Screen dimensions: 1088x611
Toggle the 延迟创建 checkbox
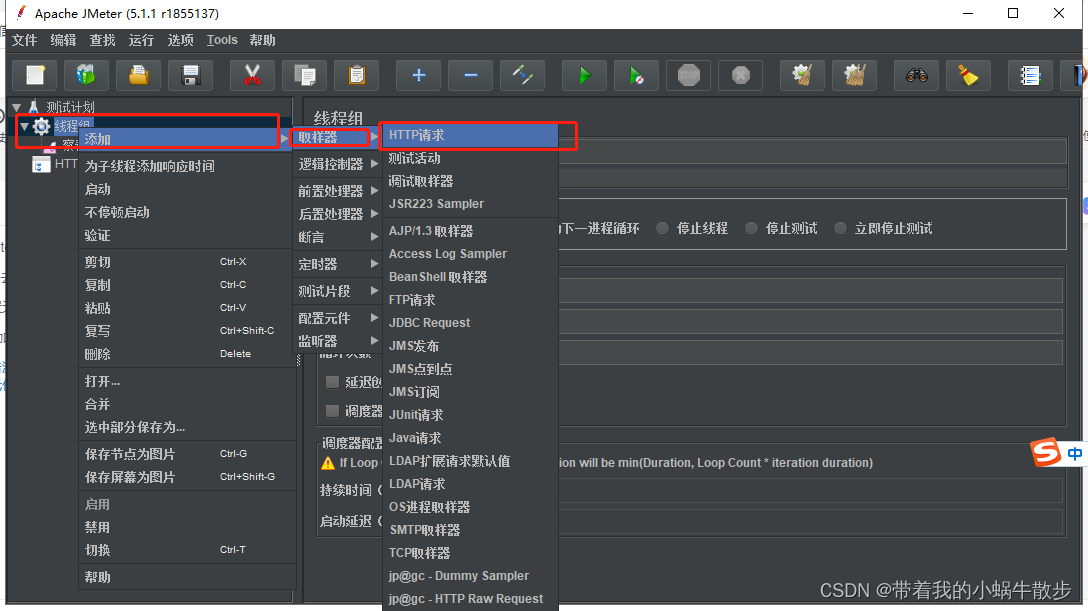[x=332, y=382]
